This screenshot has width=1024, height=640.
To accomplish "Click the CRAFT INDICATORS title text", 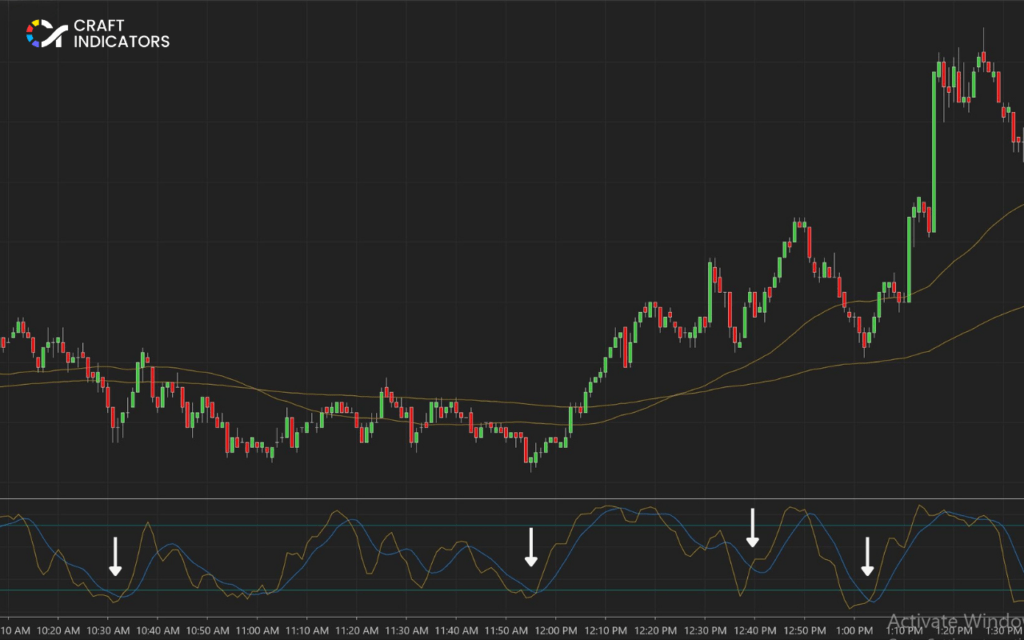I will click(x=120, y=31).
